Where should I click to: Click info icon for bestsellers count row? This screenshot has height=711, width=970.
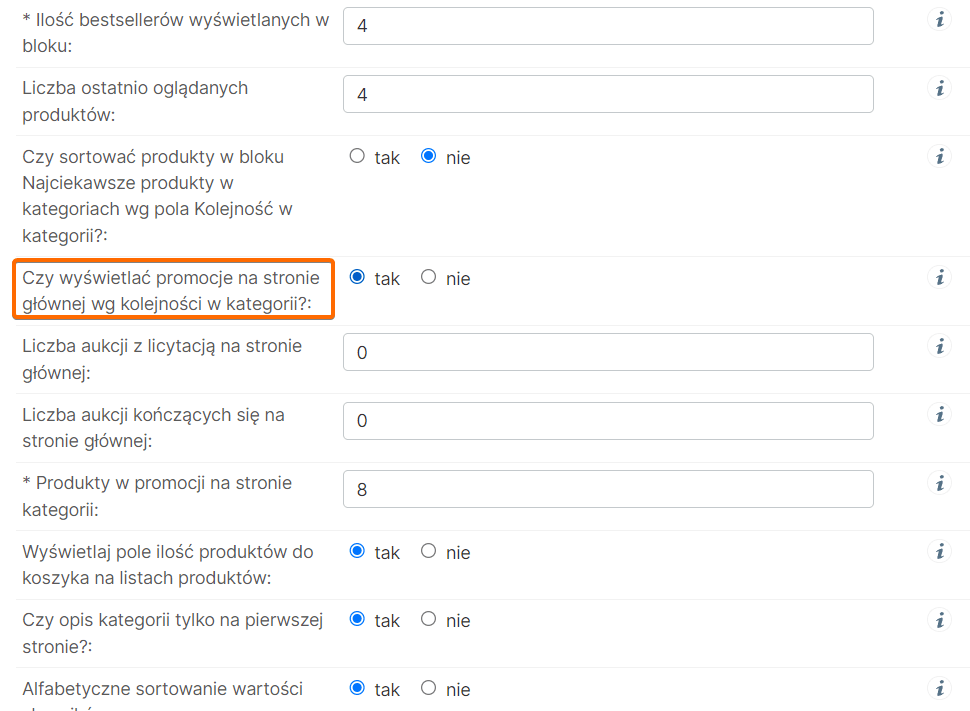939,20
